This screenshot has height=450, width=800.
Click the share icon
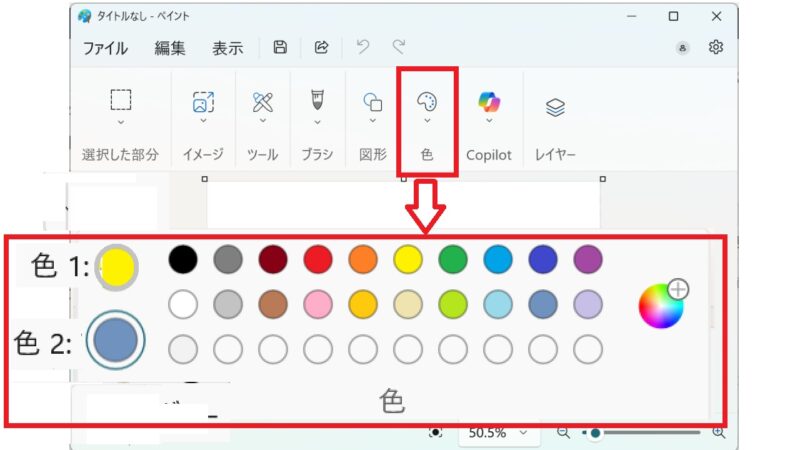click(321, 47)
